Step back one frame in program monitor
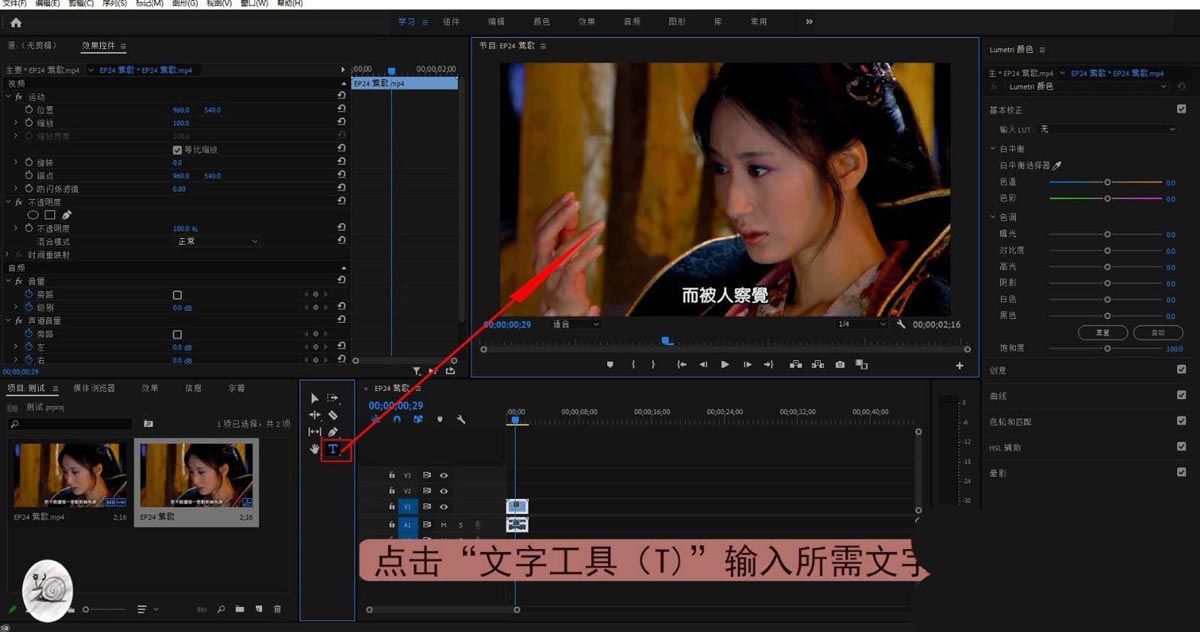Screen dimensions: 1200x632 coord(704,365)
